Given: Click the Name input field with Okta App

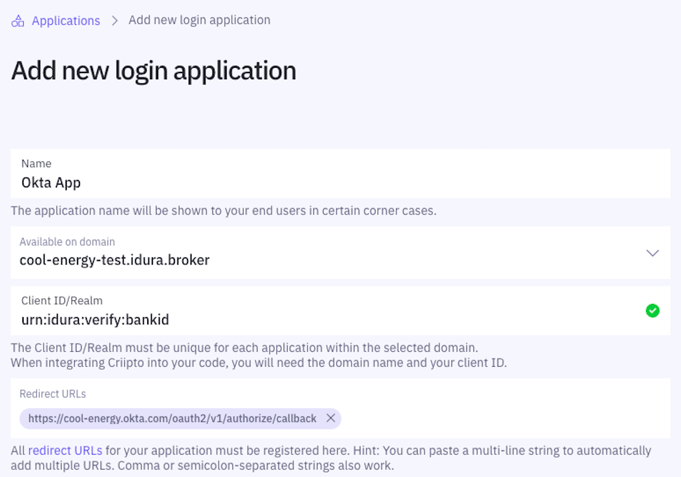Looking at the screenshot, I should click(340, 173).
